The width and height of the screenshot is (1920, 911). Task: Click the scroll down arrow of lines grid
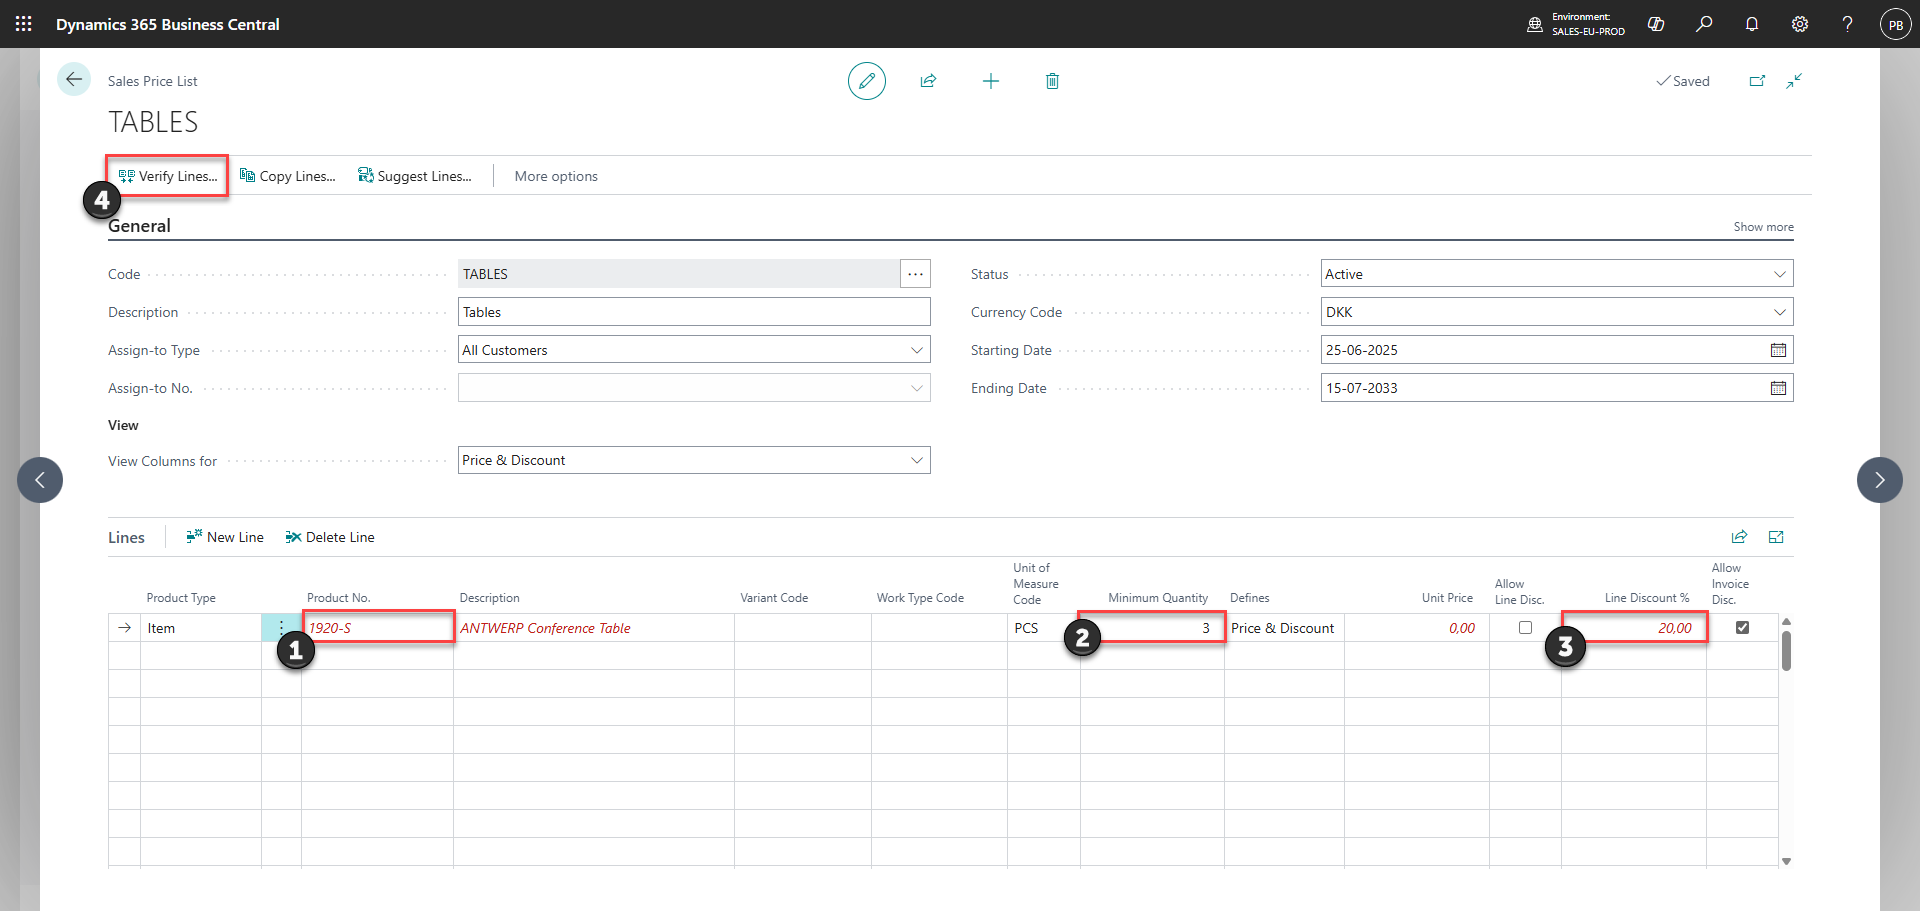coord(1786,861)
